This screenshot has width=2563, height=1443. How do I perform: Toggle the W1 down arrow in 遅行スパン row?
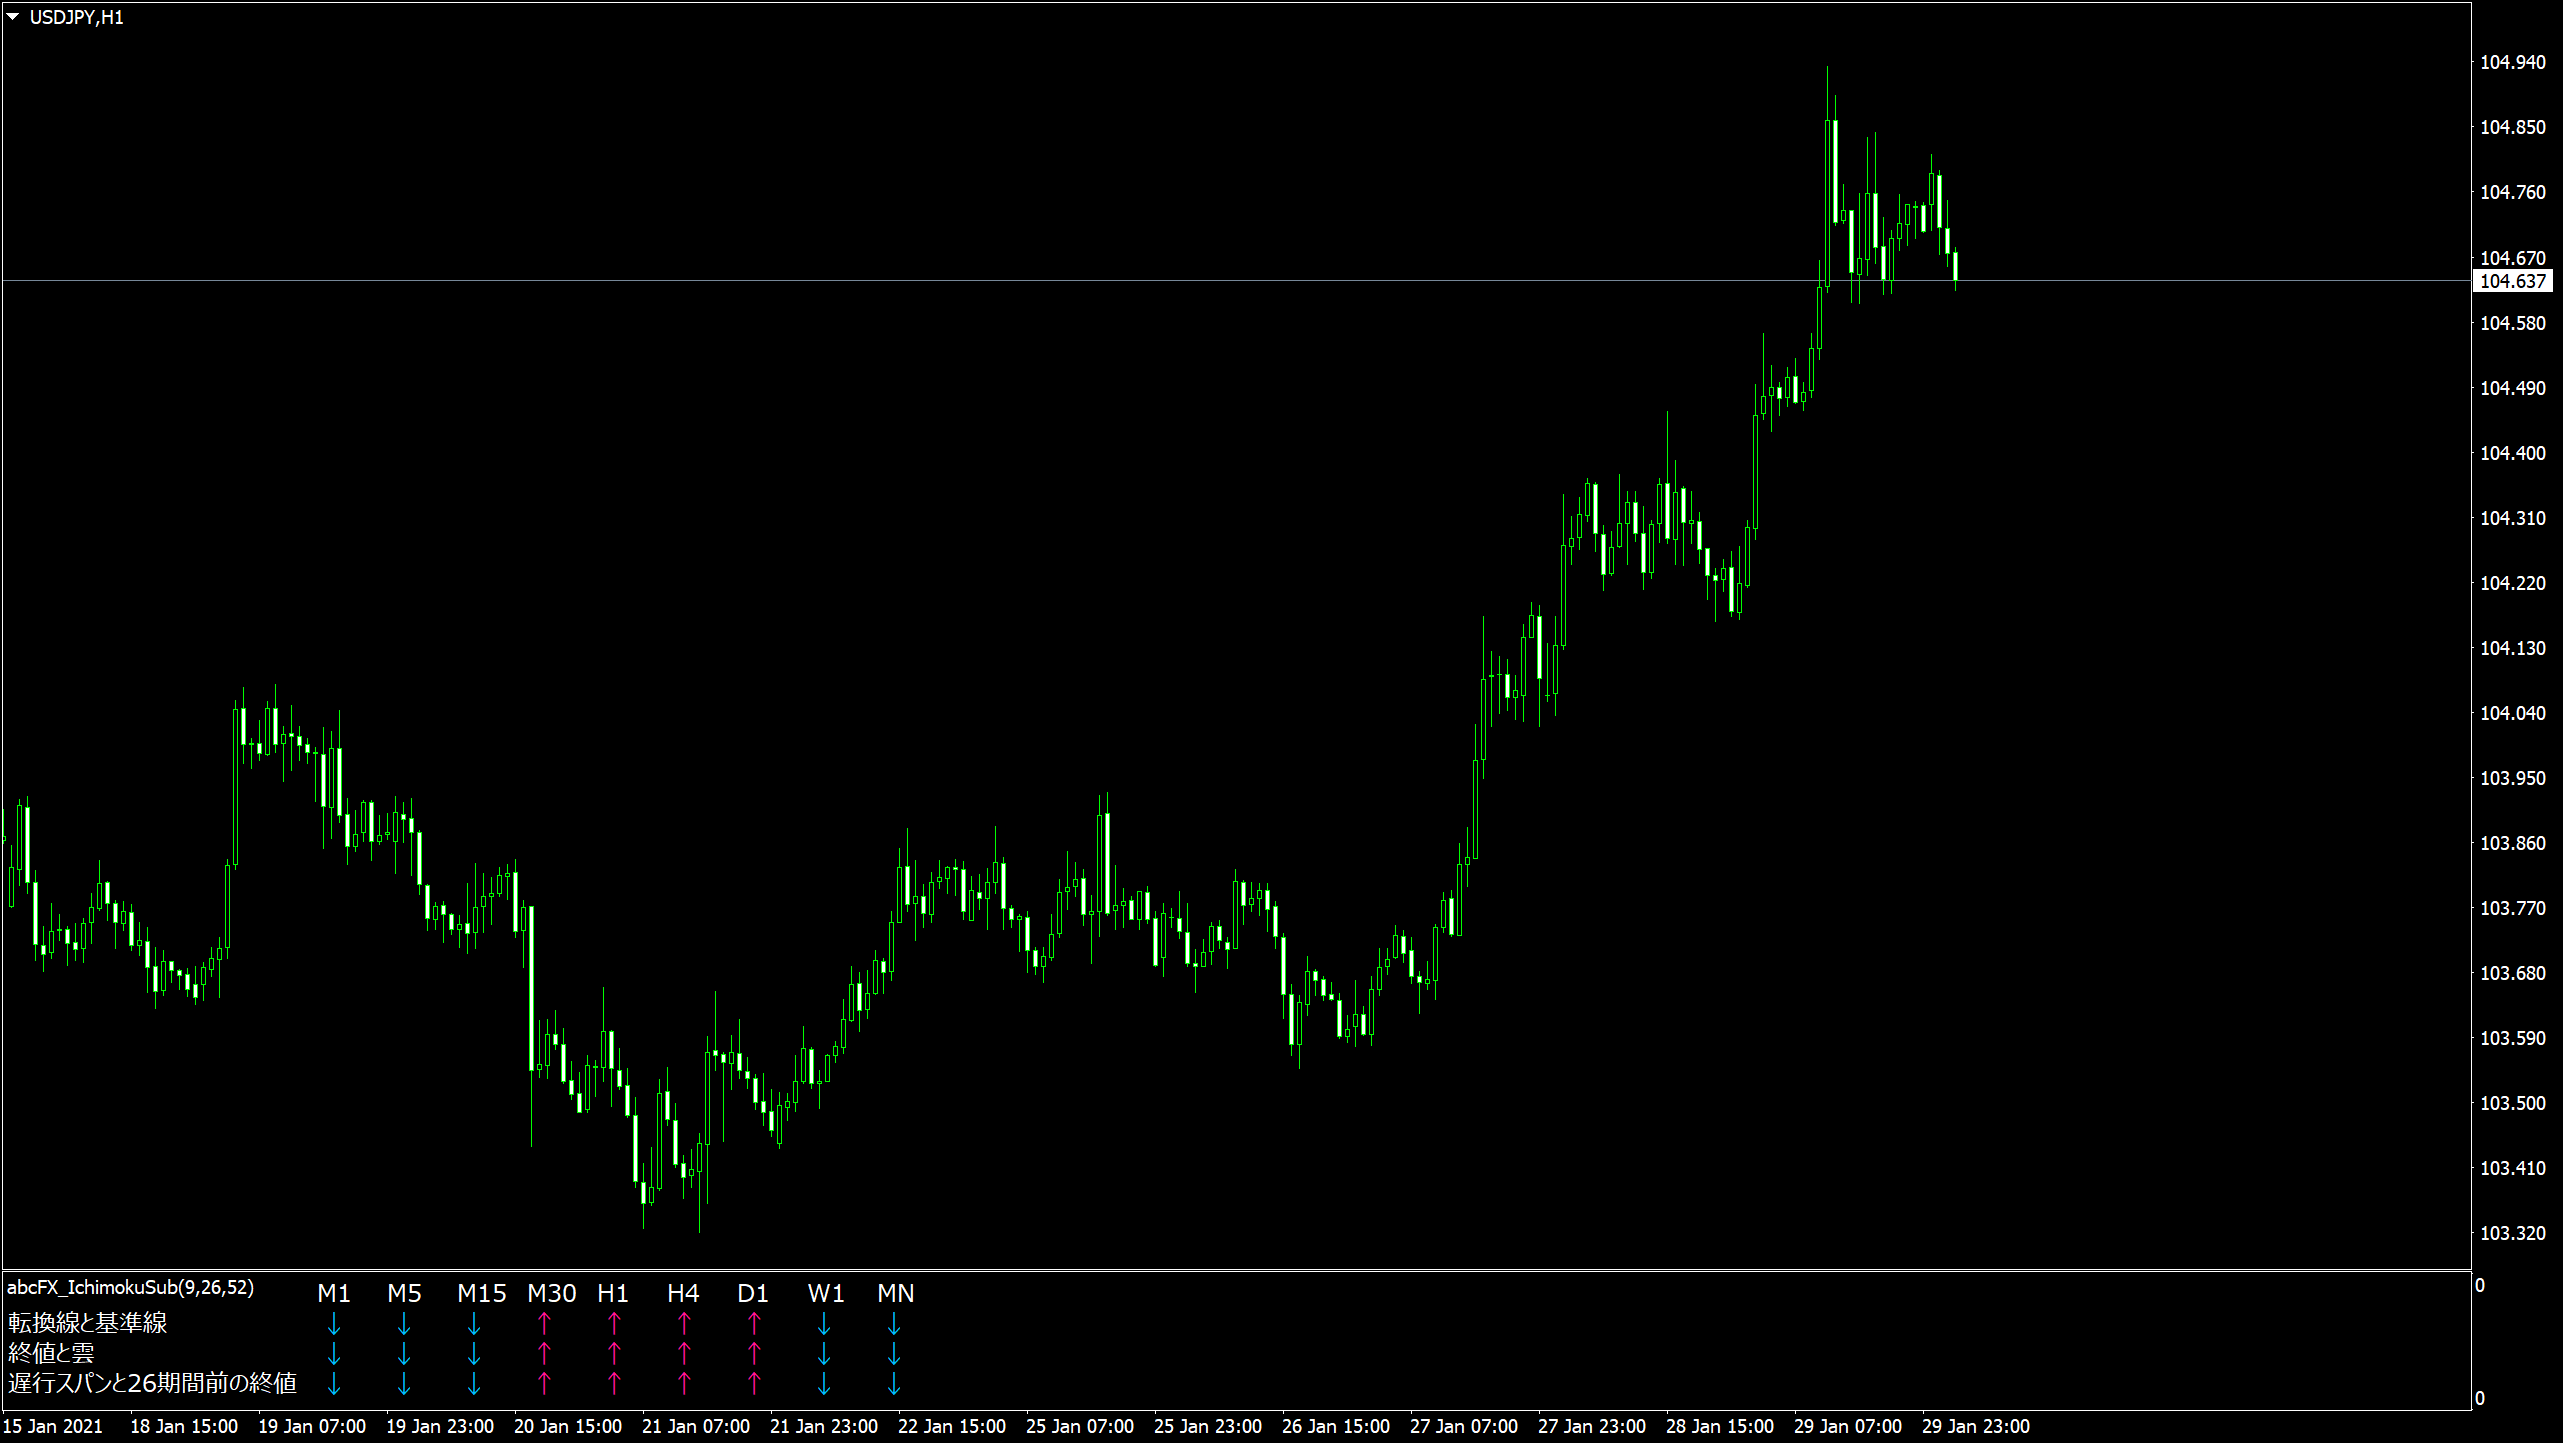point(825,1386)
